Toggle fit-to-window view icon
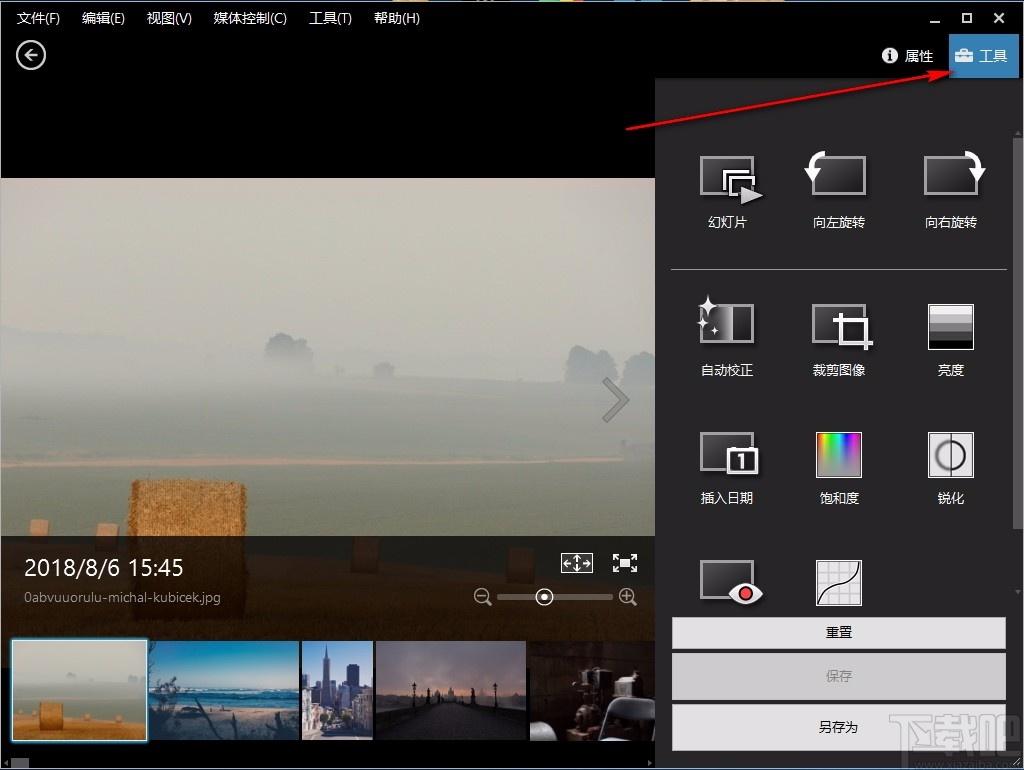The width and height of the screenshot is (1024, 770). point(577,563)
